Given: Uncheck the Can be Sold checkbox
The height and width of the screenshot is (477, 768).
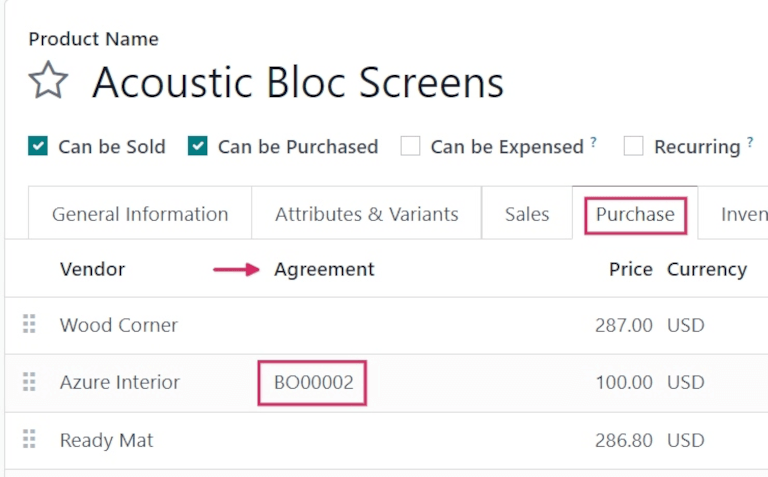Looking at the screenshot, I should (x=38, y=146).
